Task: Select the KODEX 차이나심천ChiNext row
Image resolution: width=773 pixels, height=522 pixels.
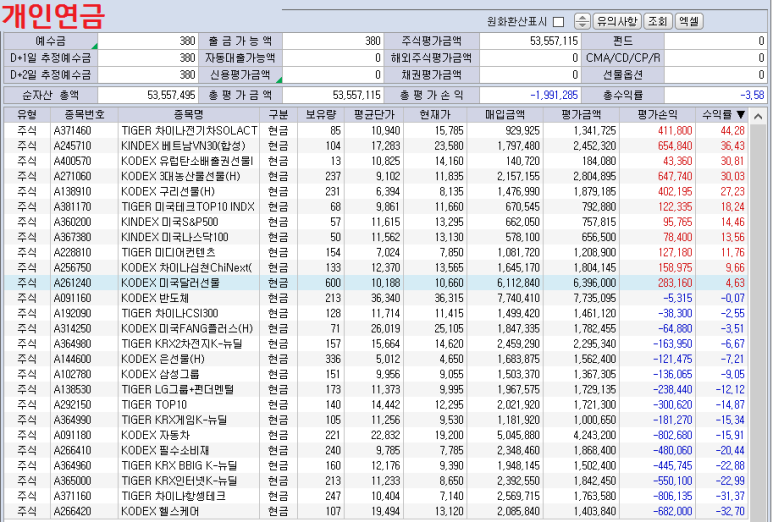Action: pyautogui.click(x=376, y=268)
